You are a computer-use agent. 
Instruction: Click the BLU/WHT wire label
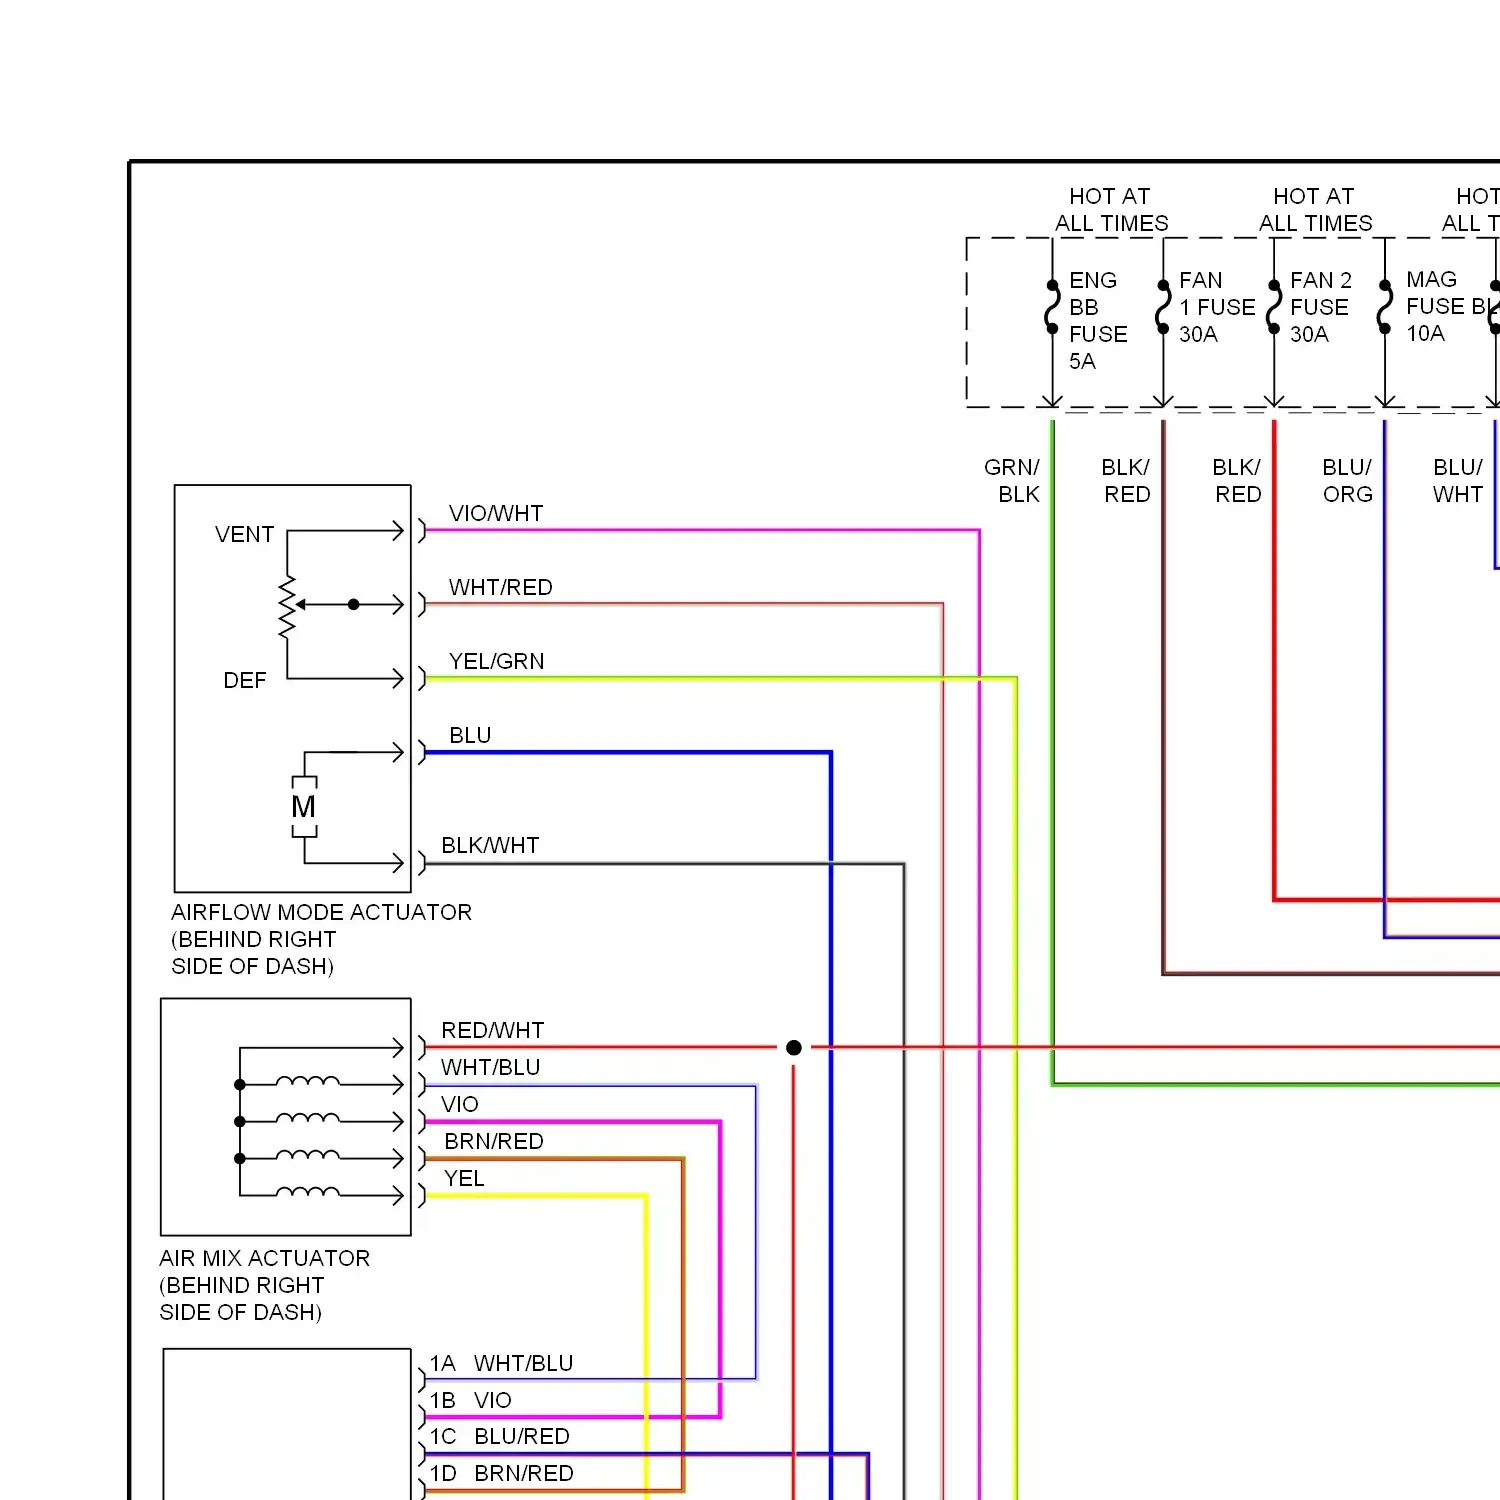click(1458, 480)
